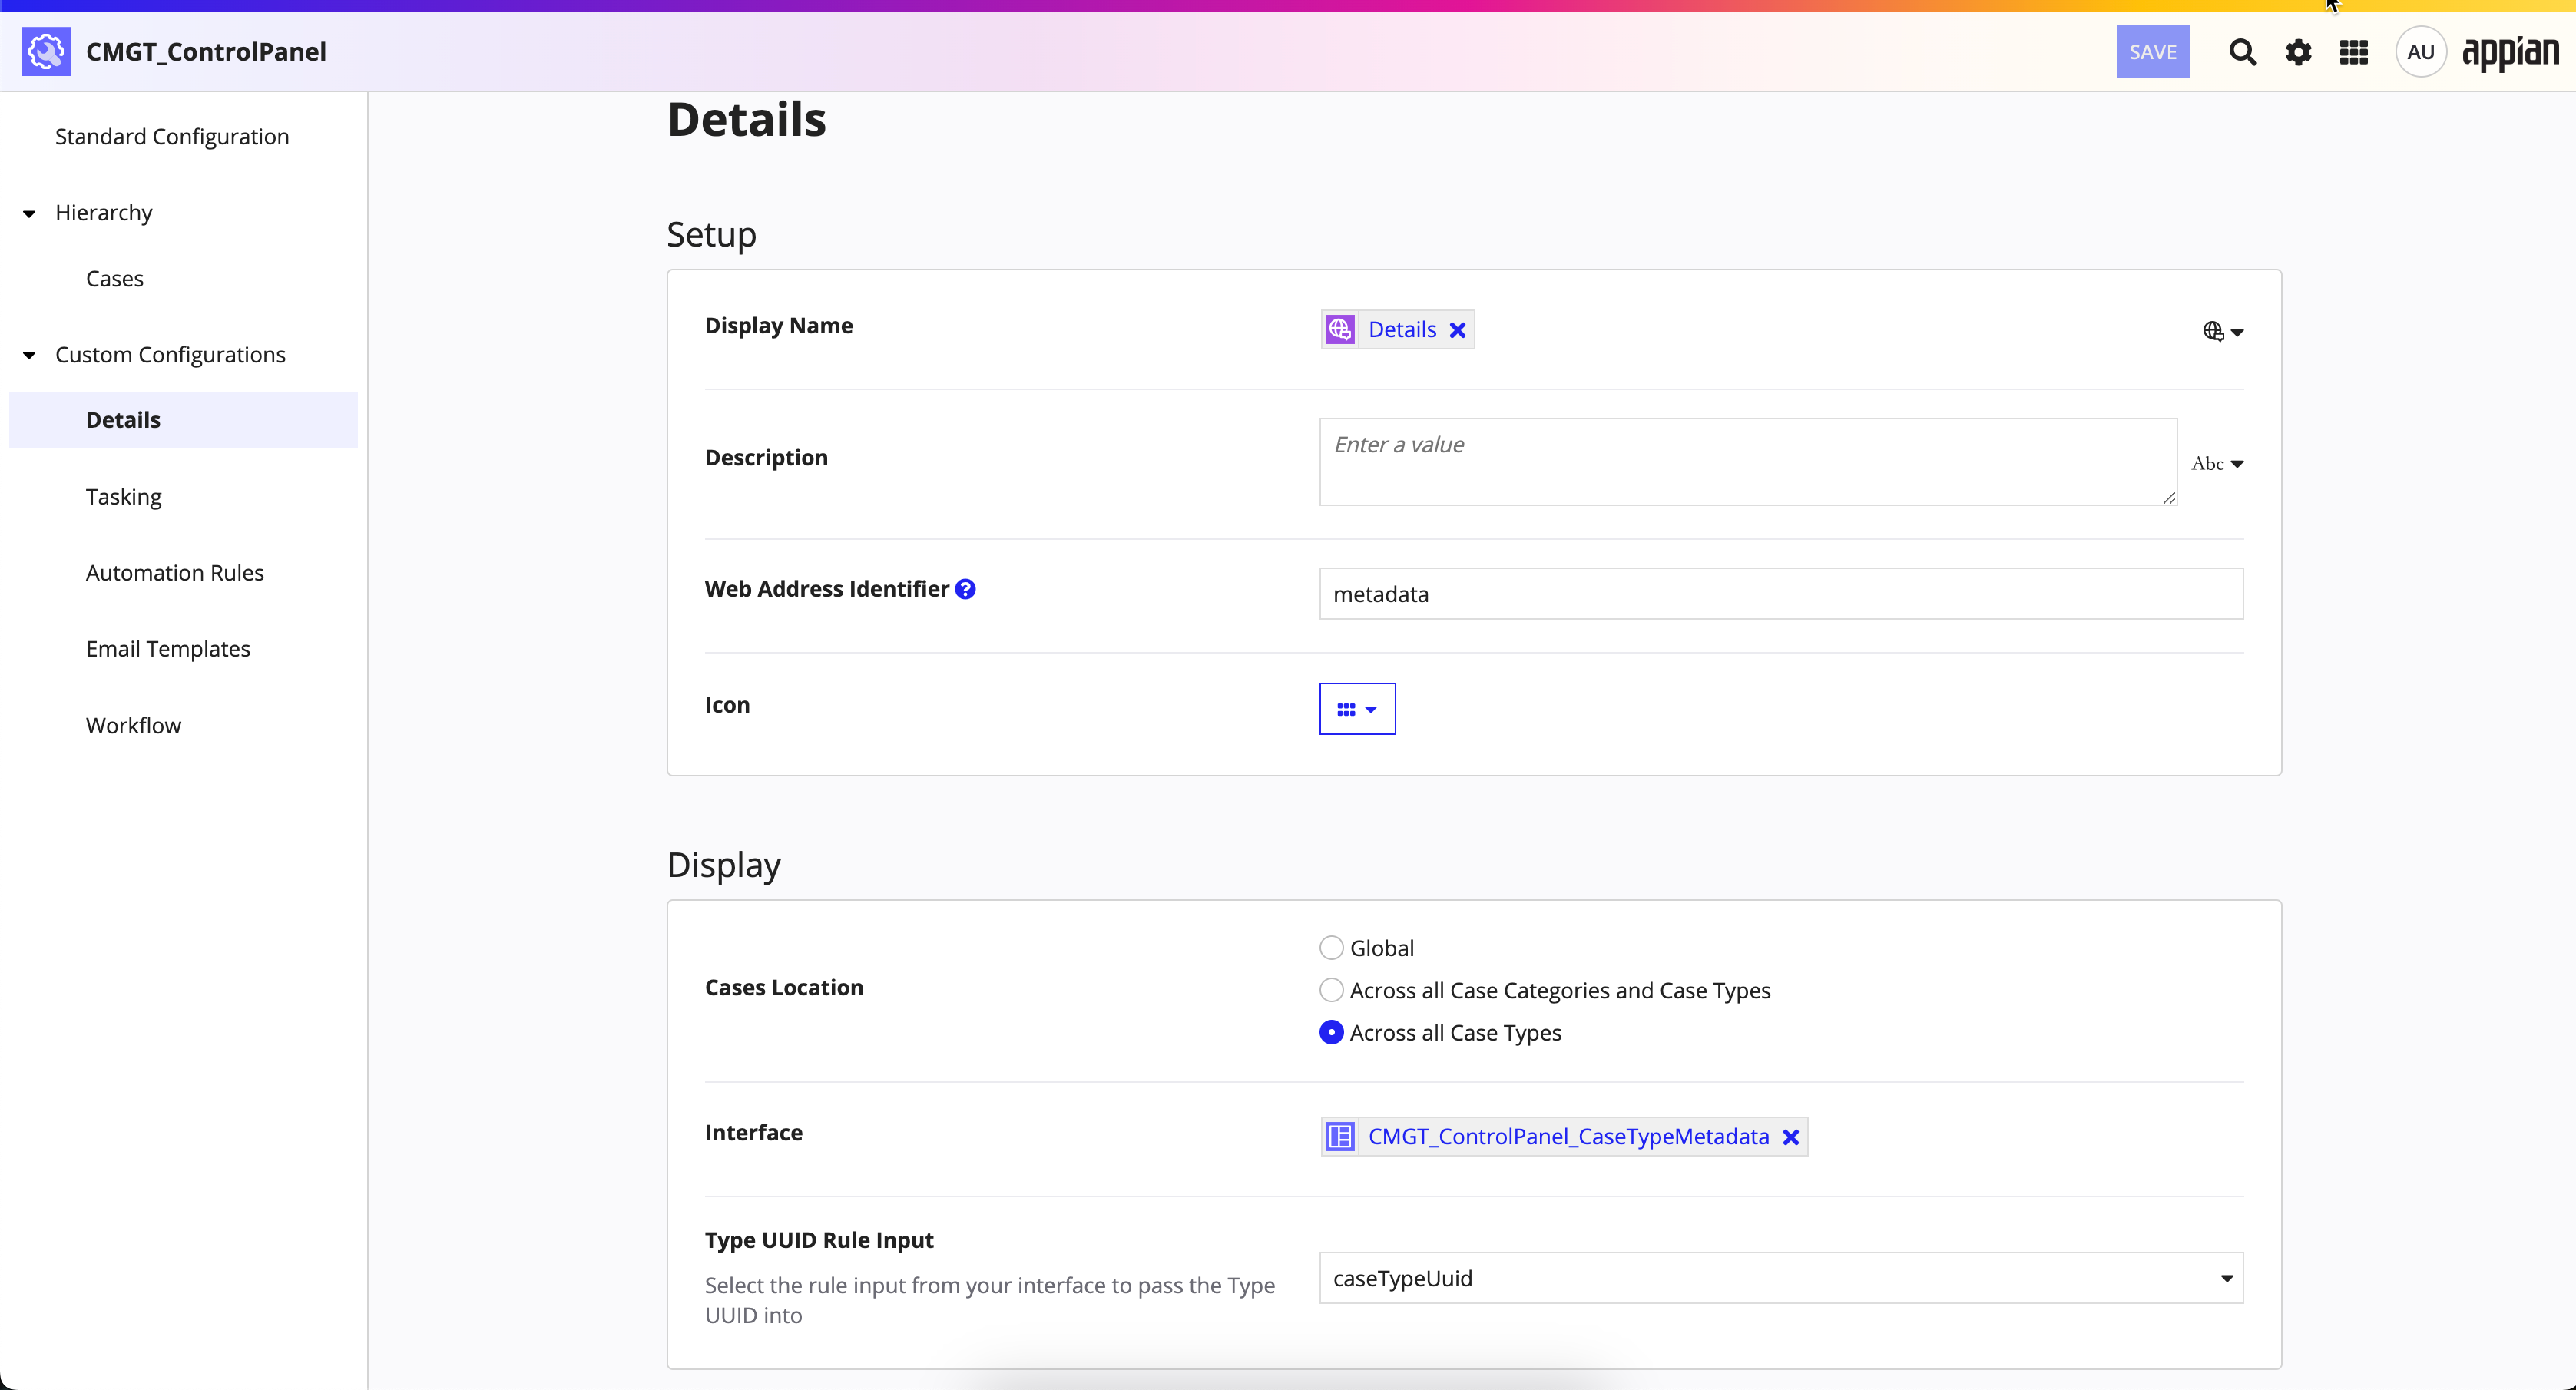The width and height of the screenshot is (2576, 1390).
Task: Open the search magnifier icon
Action: click(2242, 52)
